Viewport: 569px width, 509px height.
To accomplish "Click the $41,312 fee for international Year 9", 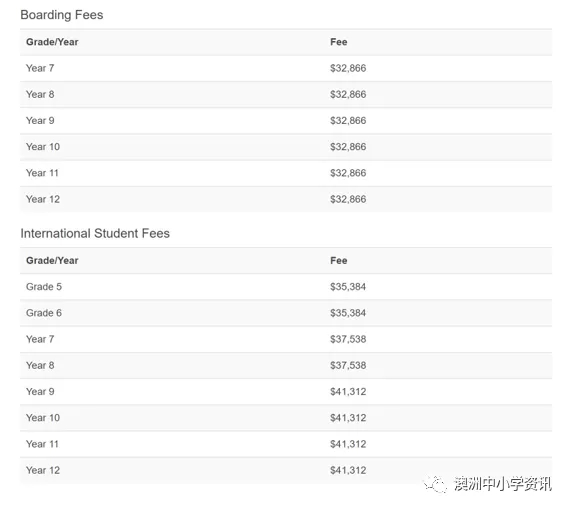I will pyautogui.click(x=348, y=392).
